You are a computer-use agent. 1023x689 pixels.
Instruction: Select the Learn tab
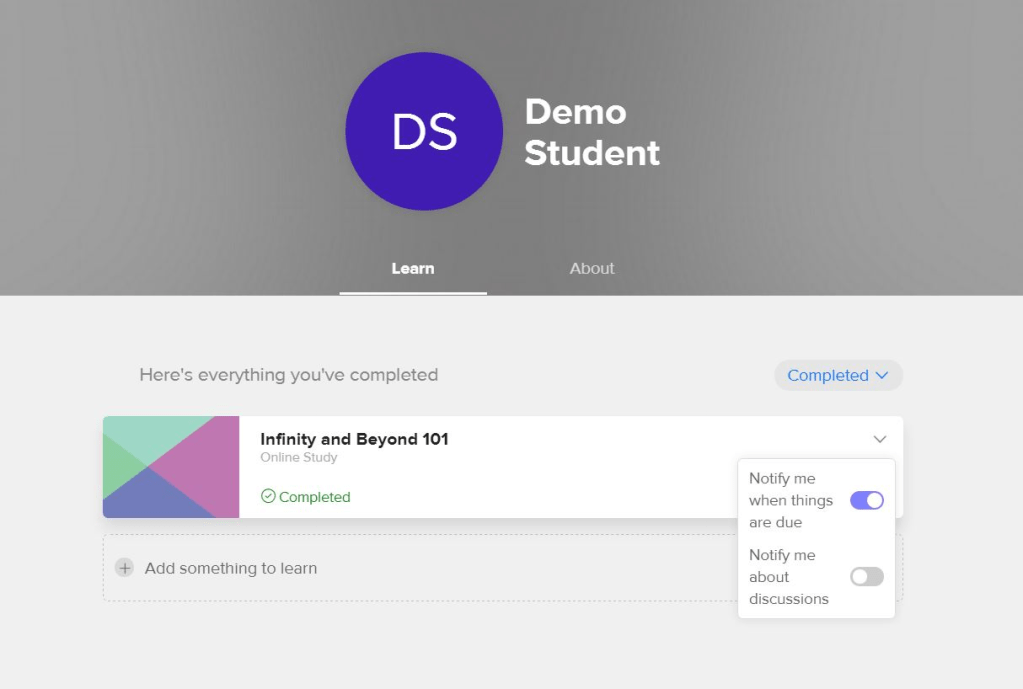tap(413, 268)
